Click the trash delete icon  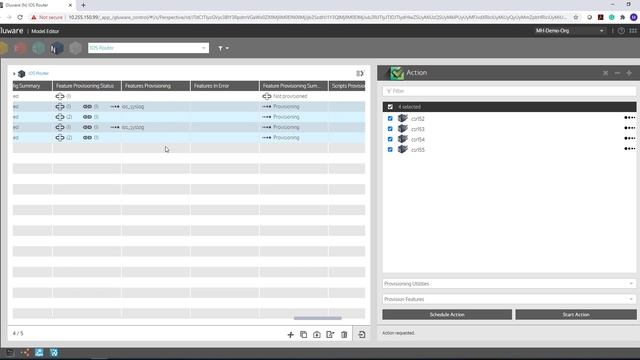click(344, 335)
